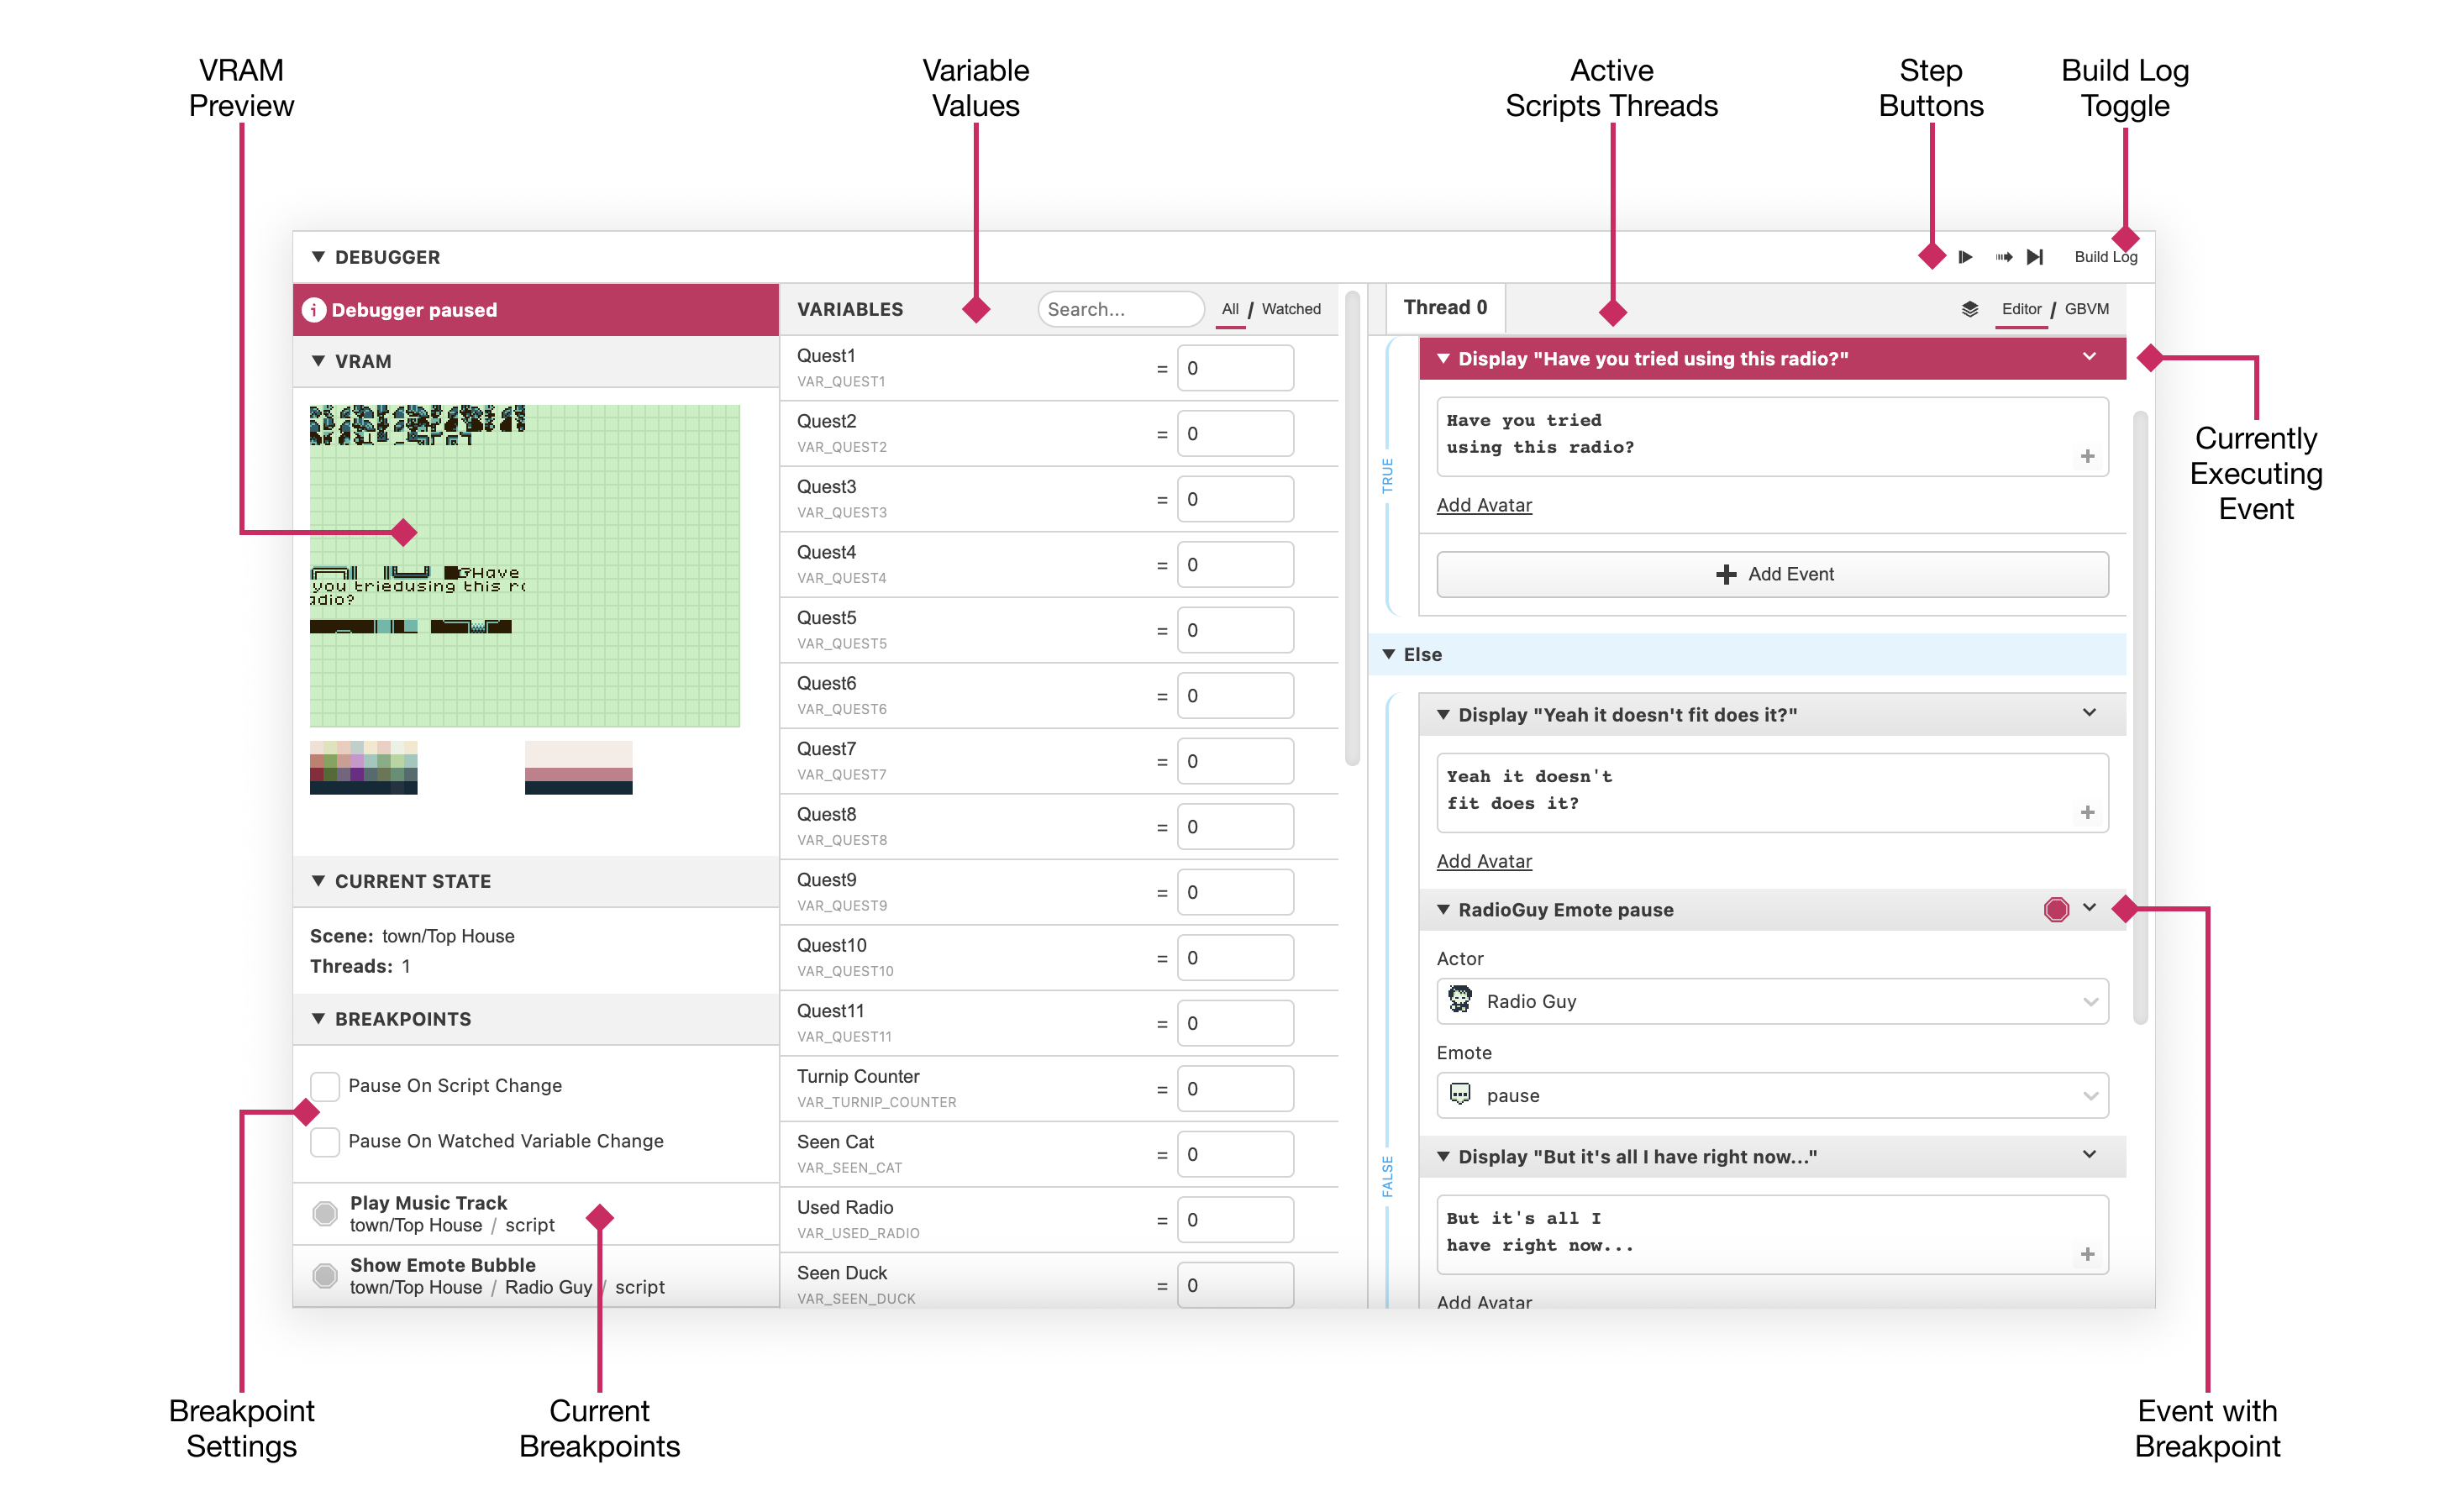Click the left color palette swatch under VRAM

click(x=363, y=768)
